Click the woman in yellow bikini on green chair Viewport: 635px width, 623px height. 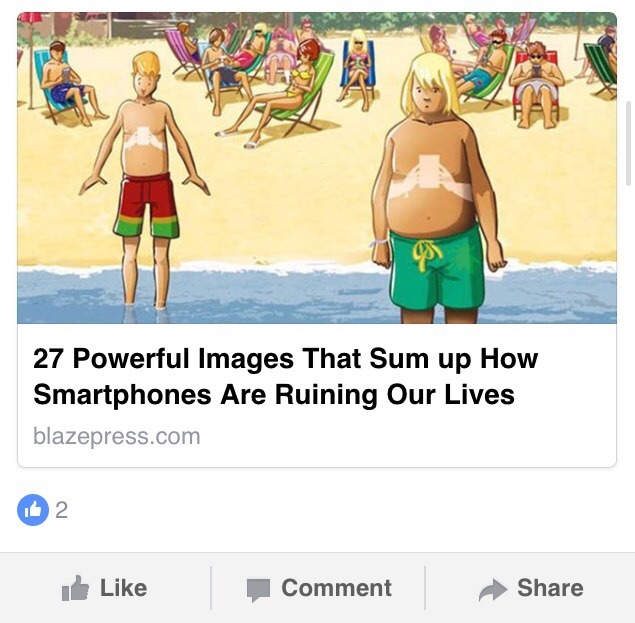279,91
